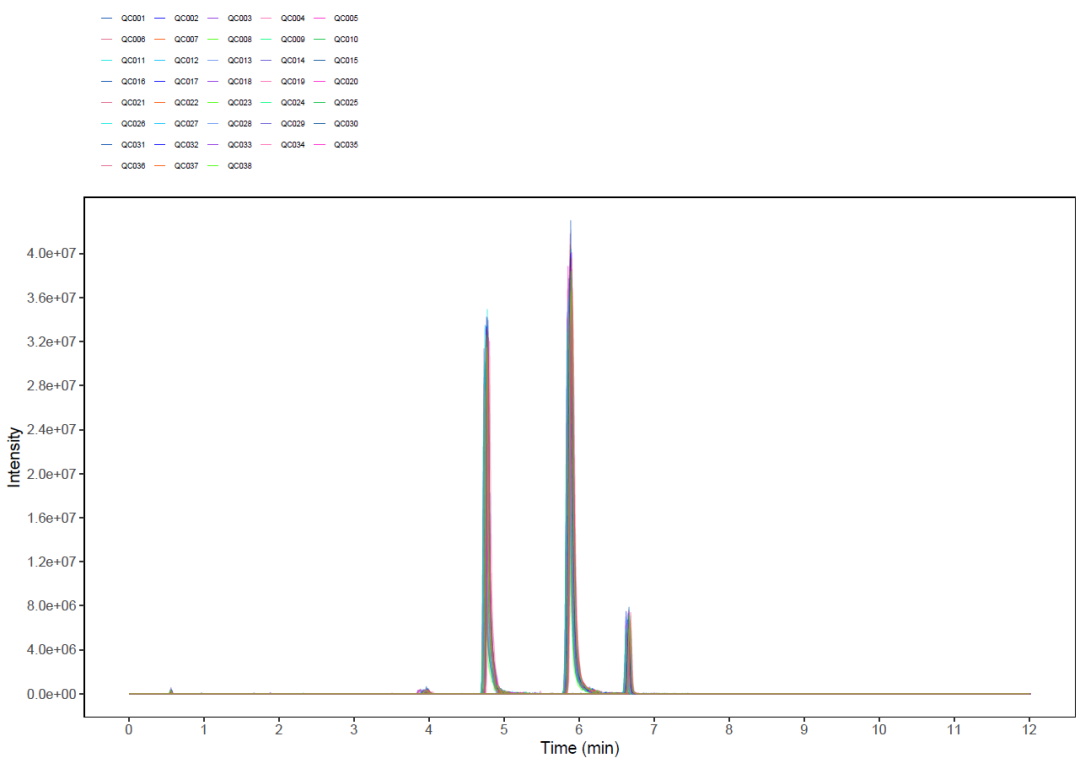The height and width of the screenshot is (758, 1080).
Task: Click the tallest peak's apex near 5.9 min
Action: (x=571, y=222)
